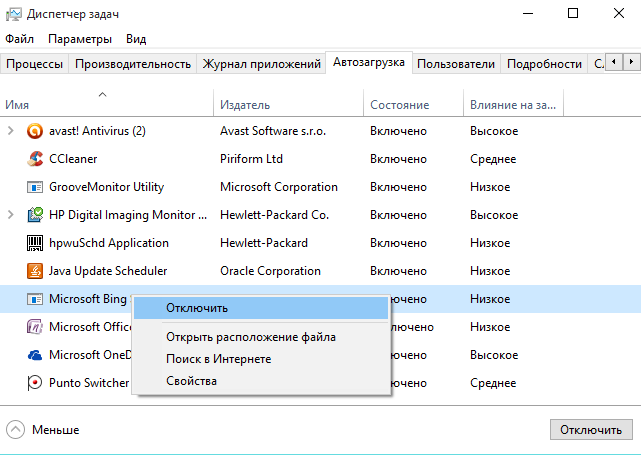Sort by the Влияние на за... column header
Screen dimensions: 641x455
pyautogui.click(x=513, y=105)
